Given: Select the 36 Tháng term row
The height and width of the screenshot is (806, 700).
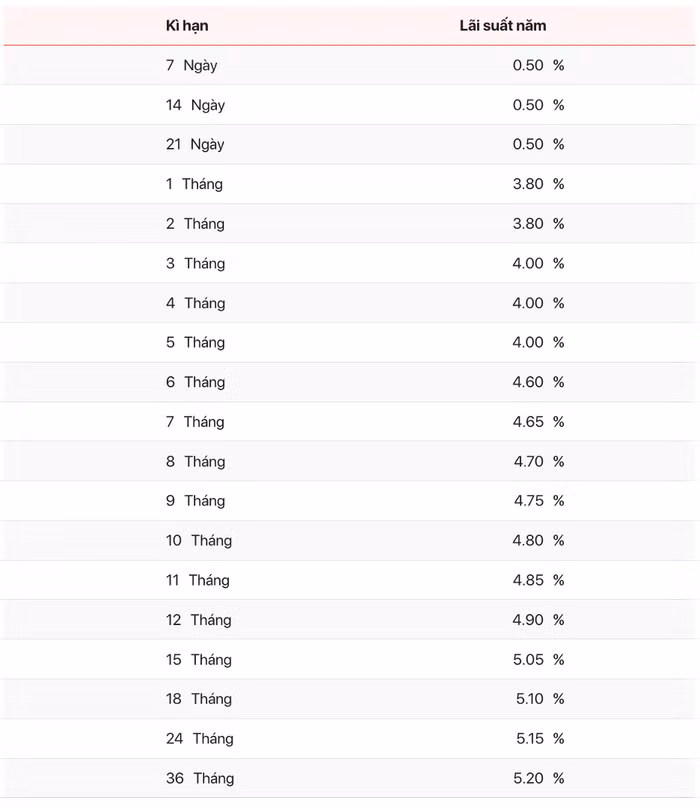Looking at the screenshot, I should coord(200,778).
